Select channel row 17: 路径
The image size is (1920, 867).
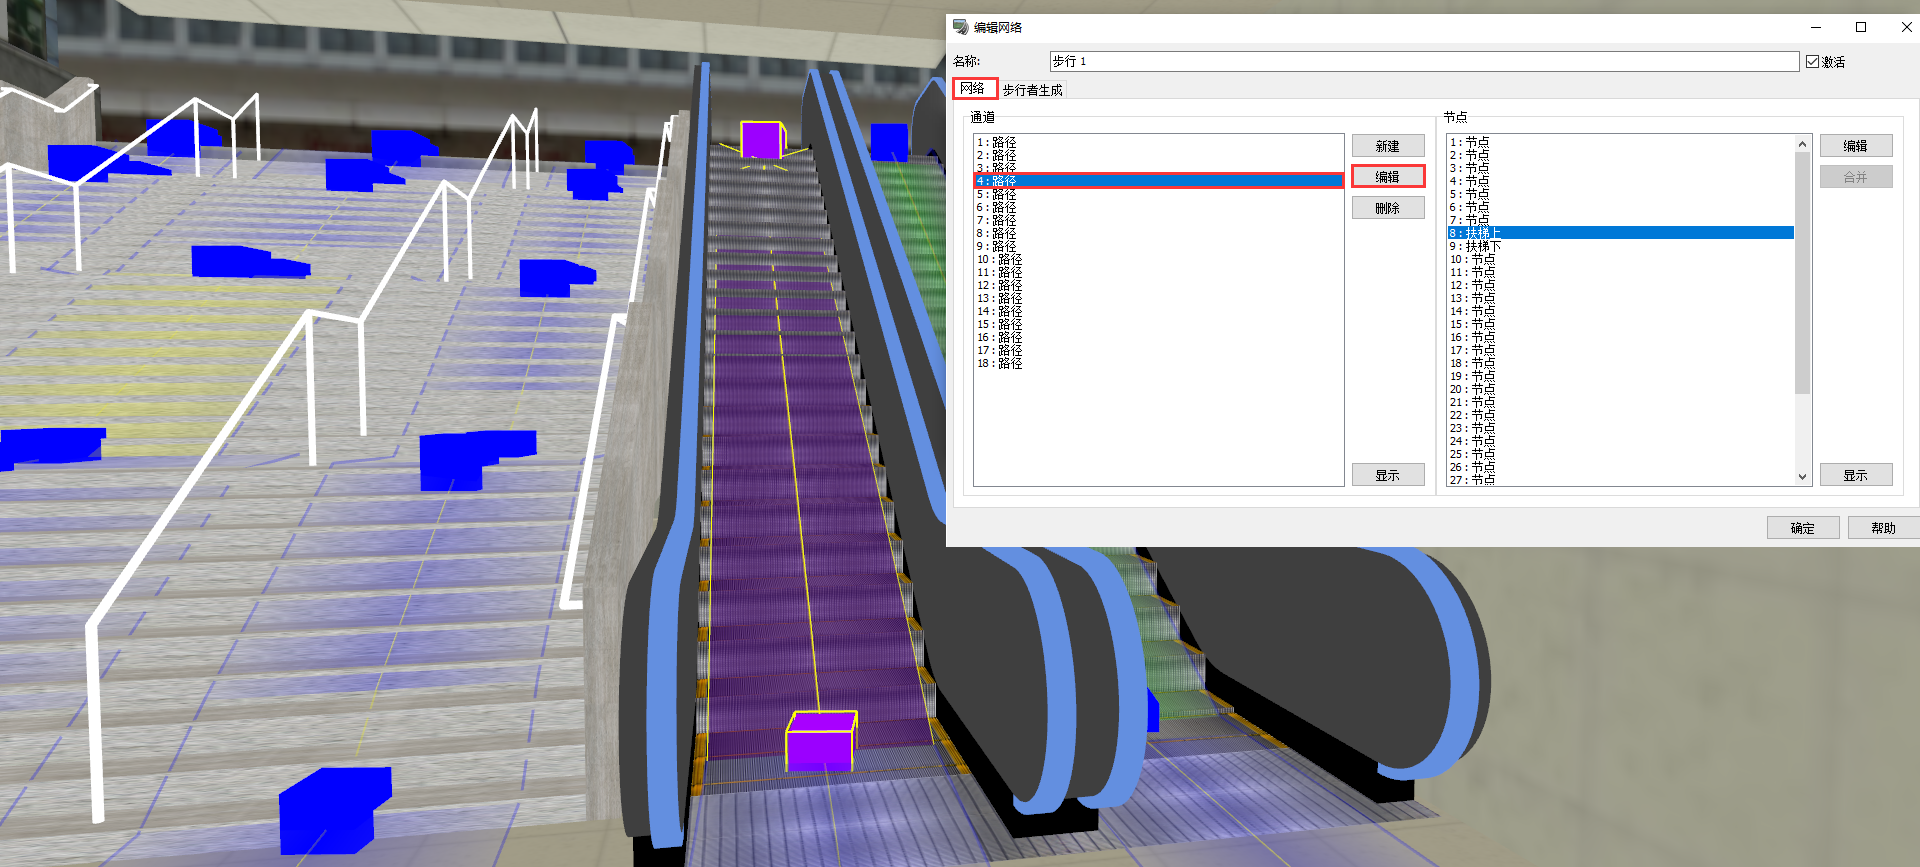[1158, 350]
